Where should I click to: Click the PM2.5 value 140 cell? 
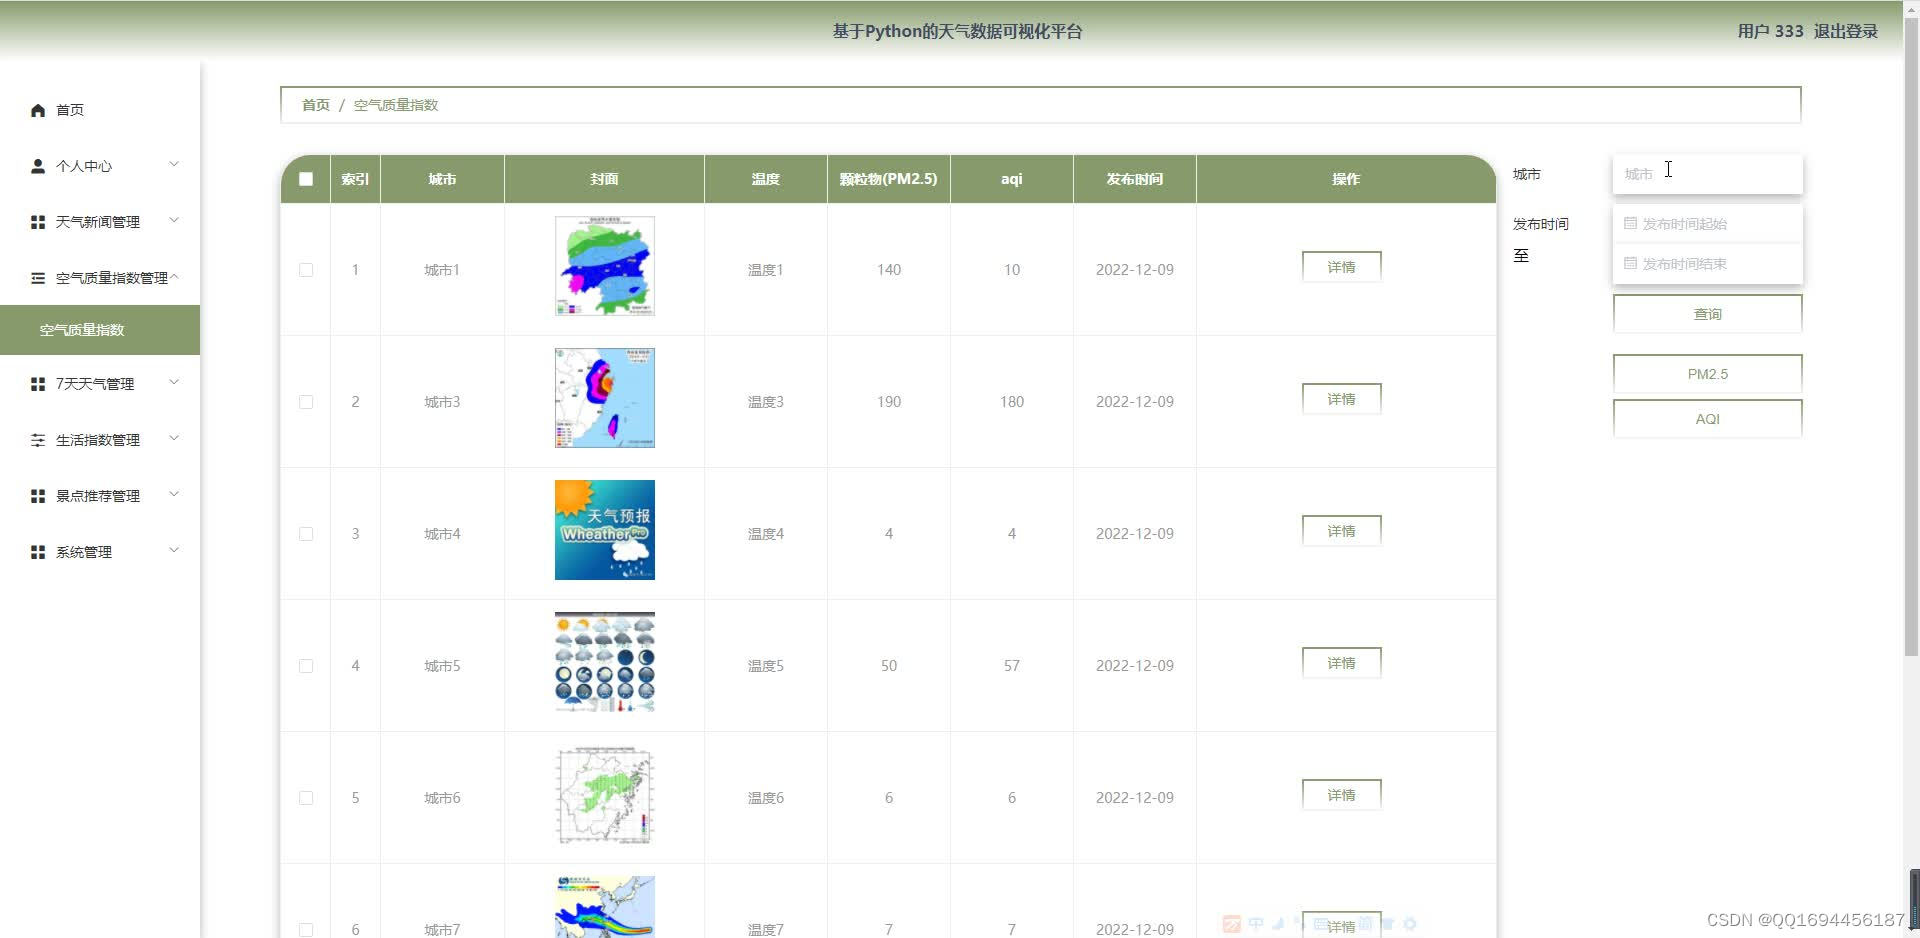click(889, 270)
